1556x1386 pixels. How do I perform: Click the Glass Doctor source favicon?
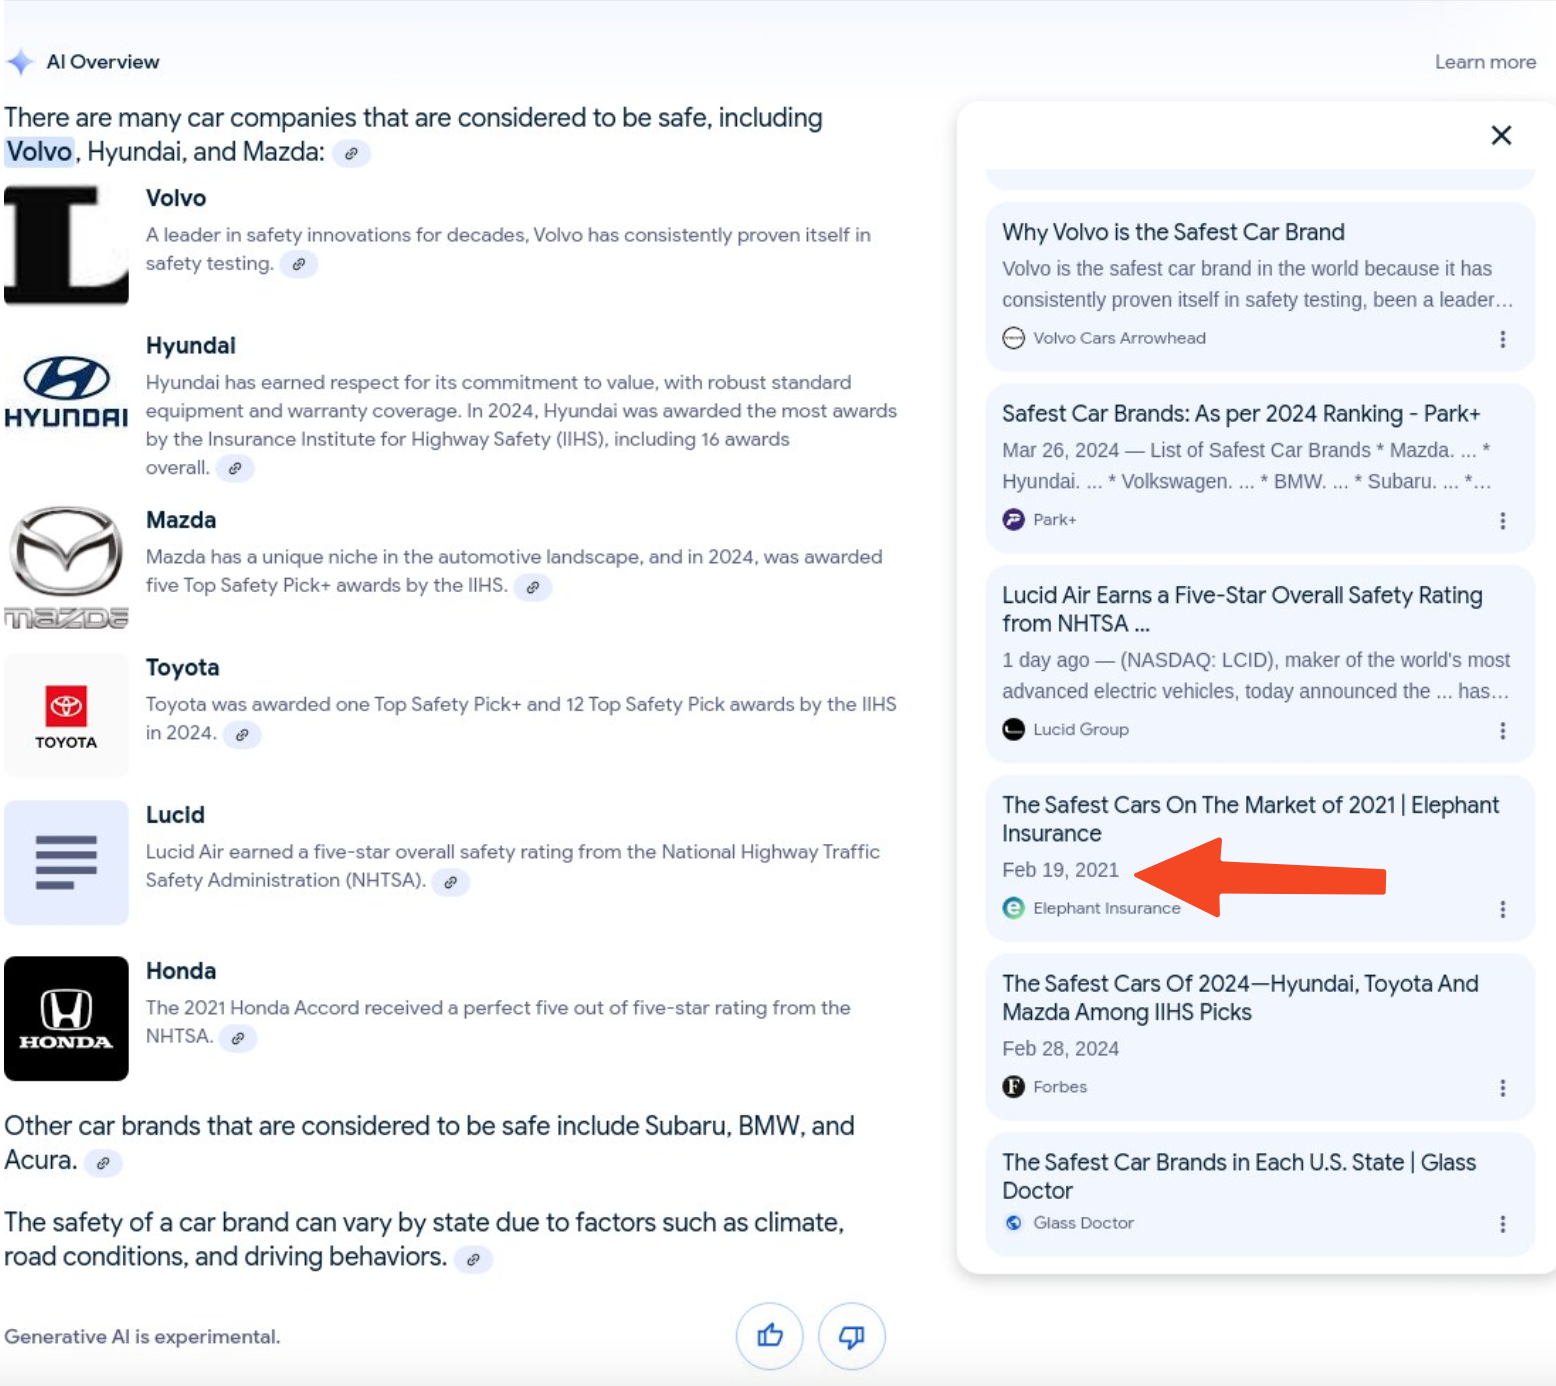click(x=1013, y=1223)
